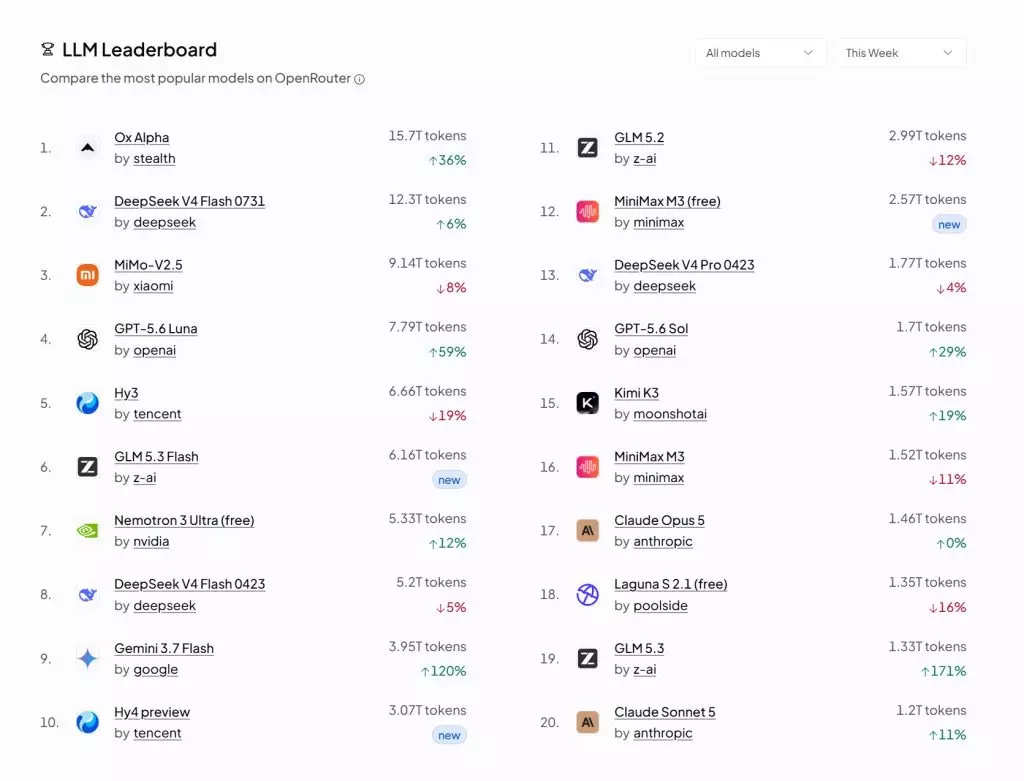Open the This Week time range dropdown
This screenshot has width=1024, height=781.
tap(901, 53)
